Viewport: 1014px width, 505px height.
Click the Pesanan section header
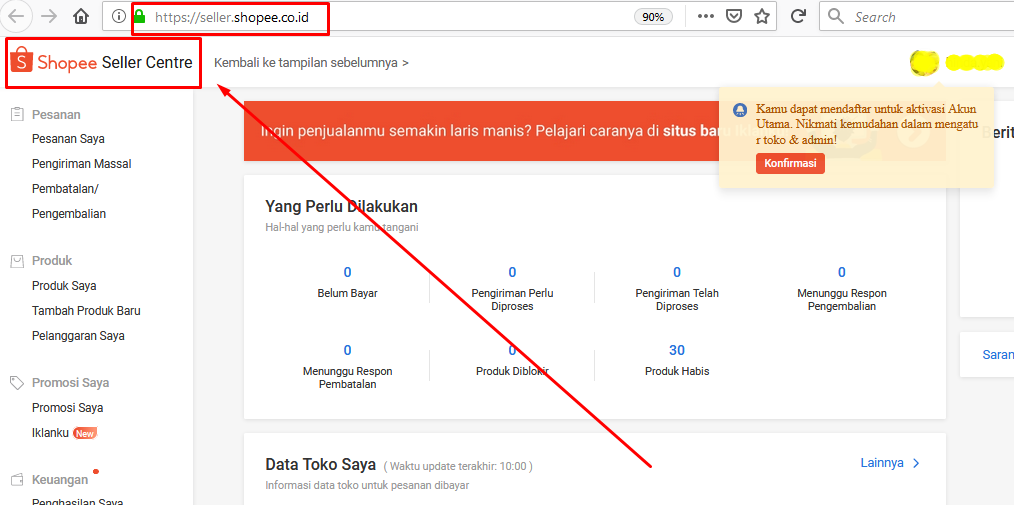(56, 115)
